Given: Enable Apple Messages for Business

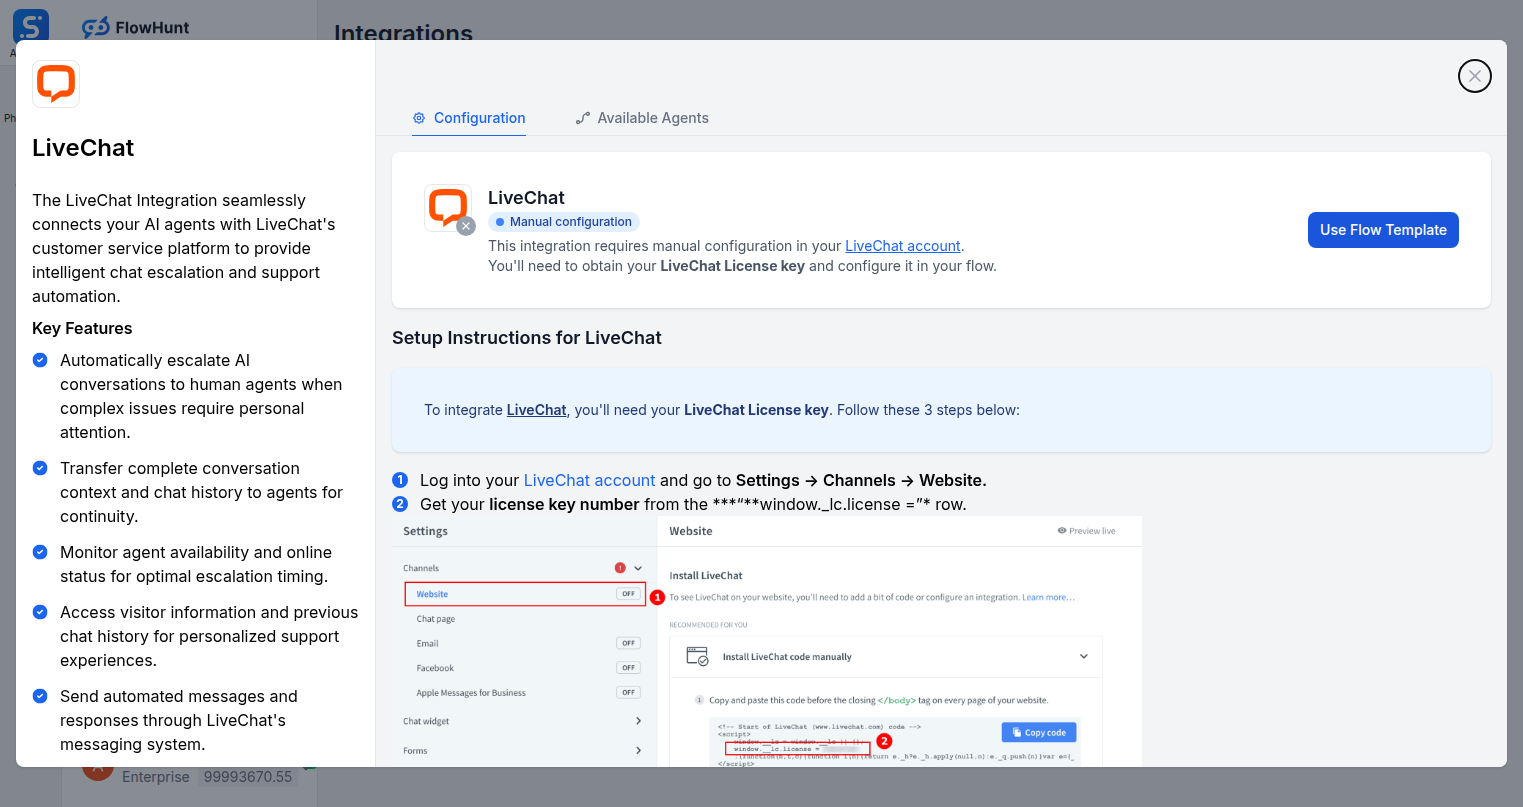Looking at the screenshot, I should click(x=628, y=691).
